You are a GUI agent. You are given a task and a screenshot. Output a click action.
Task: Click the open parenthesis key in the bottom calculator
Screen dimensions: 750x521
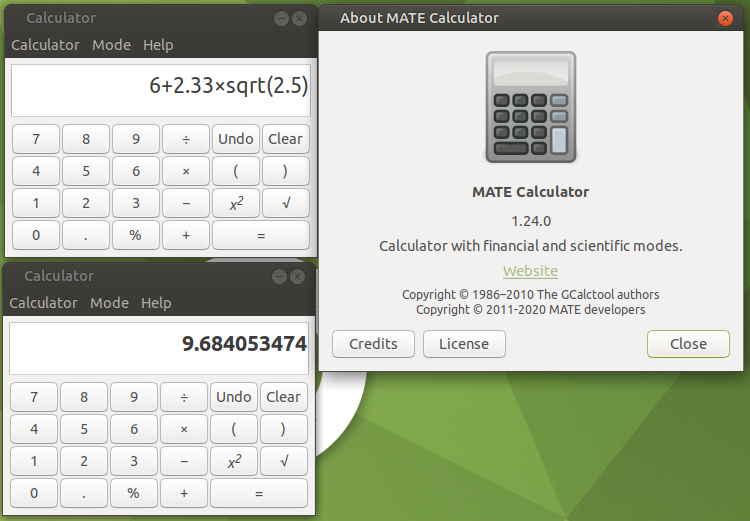pyautogui.click(x=234, y=429)
